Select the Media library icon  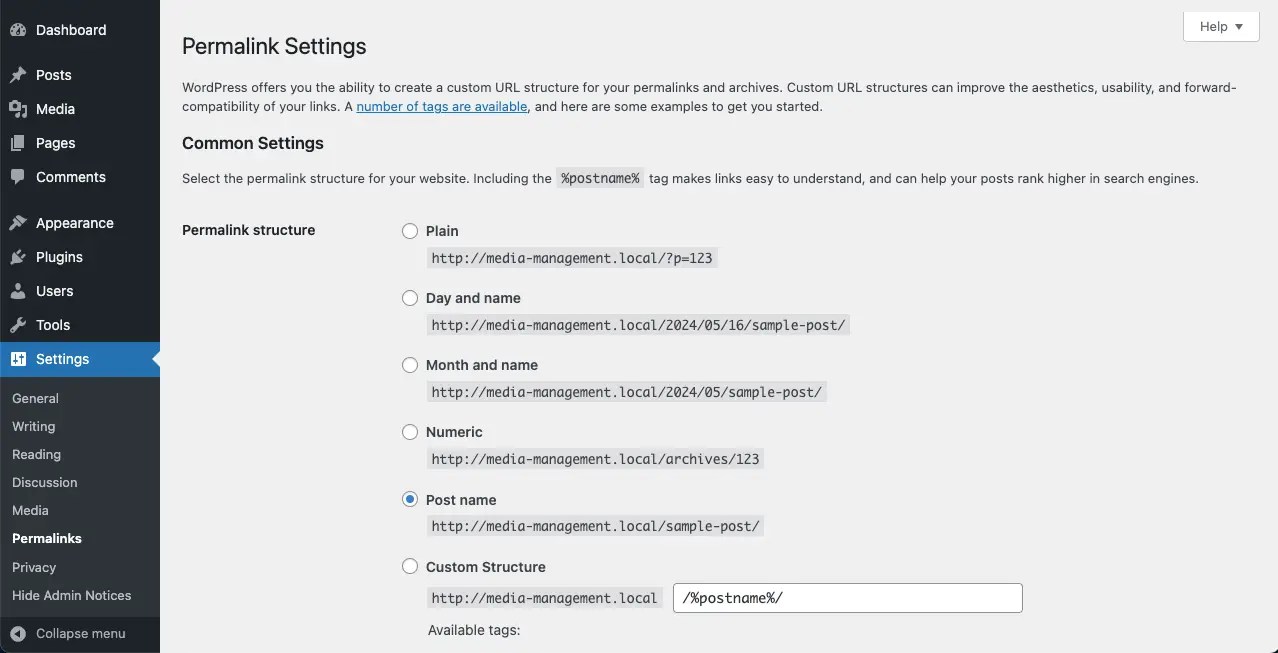pyautogui.click(x=19, y=109)
